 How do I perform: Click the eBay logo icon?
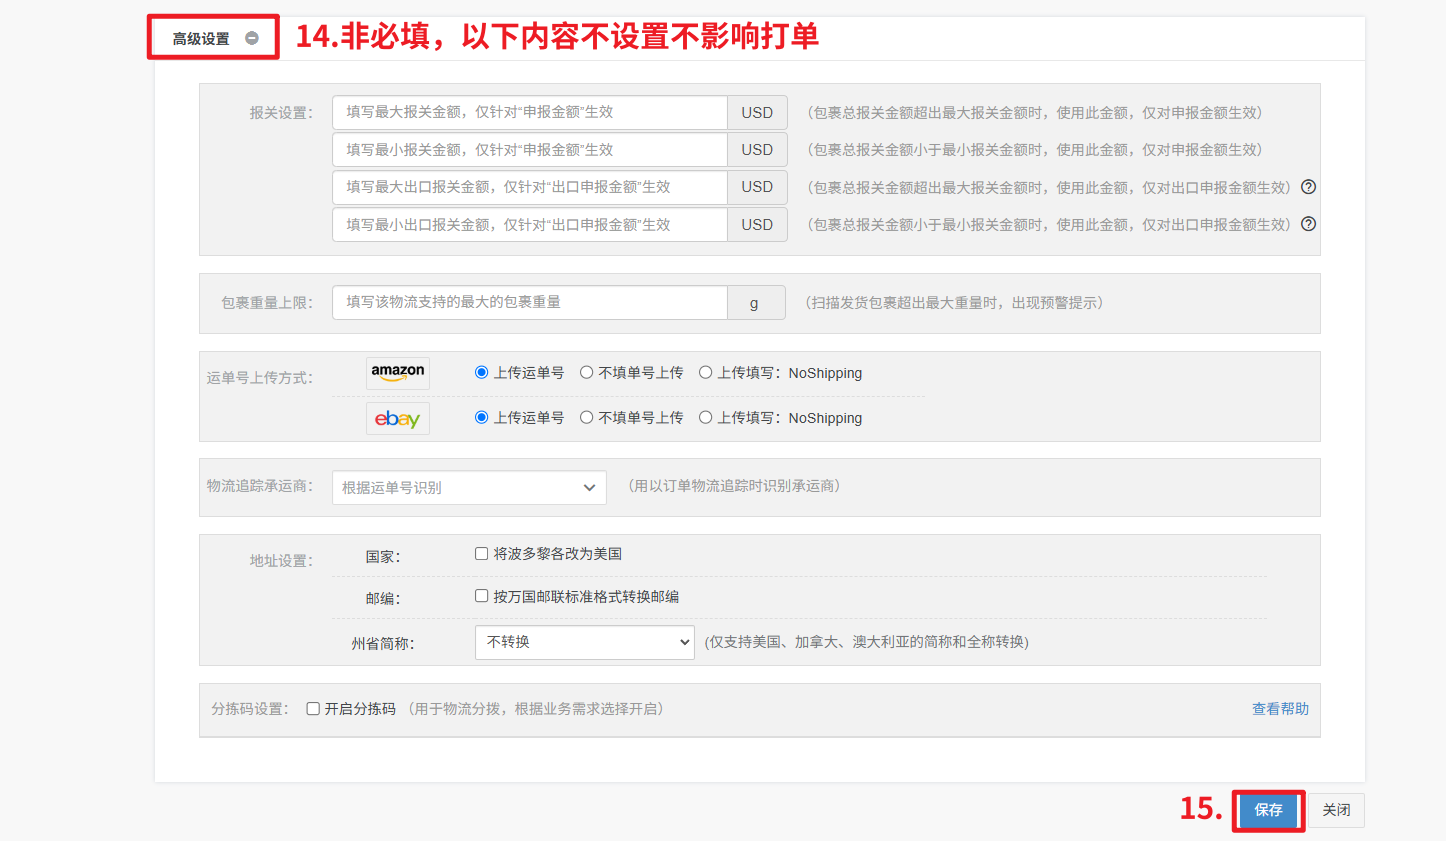pos(398,418)
